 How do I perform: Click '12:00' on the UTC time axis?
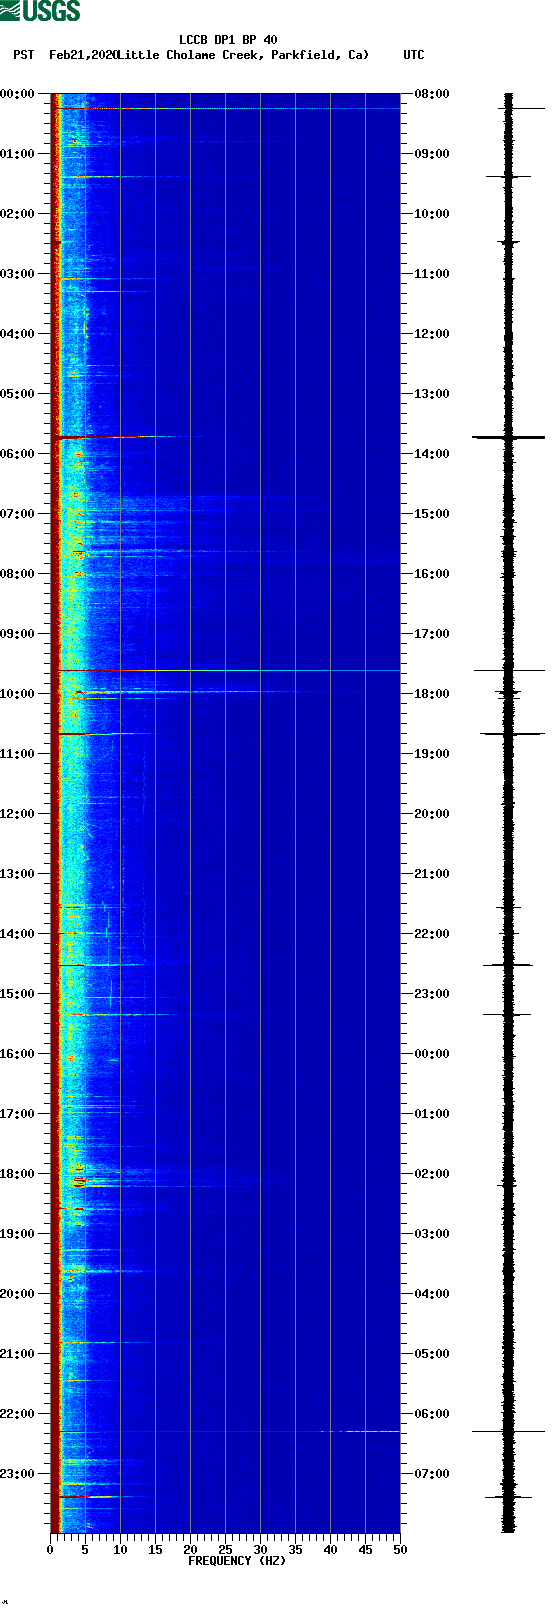click(432, 334)
